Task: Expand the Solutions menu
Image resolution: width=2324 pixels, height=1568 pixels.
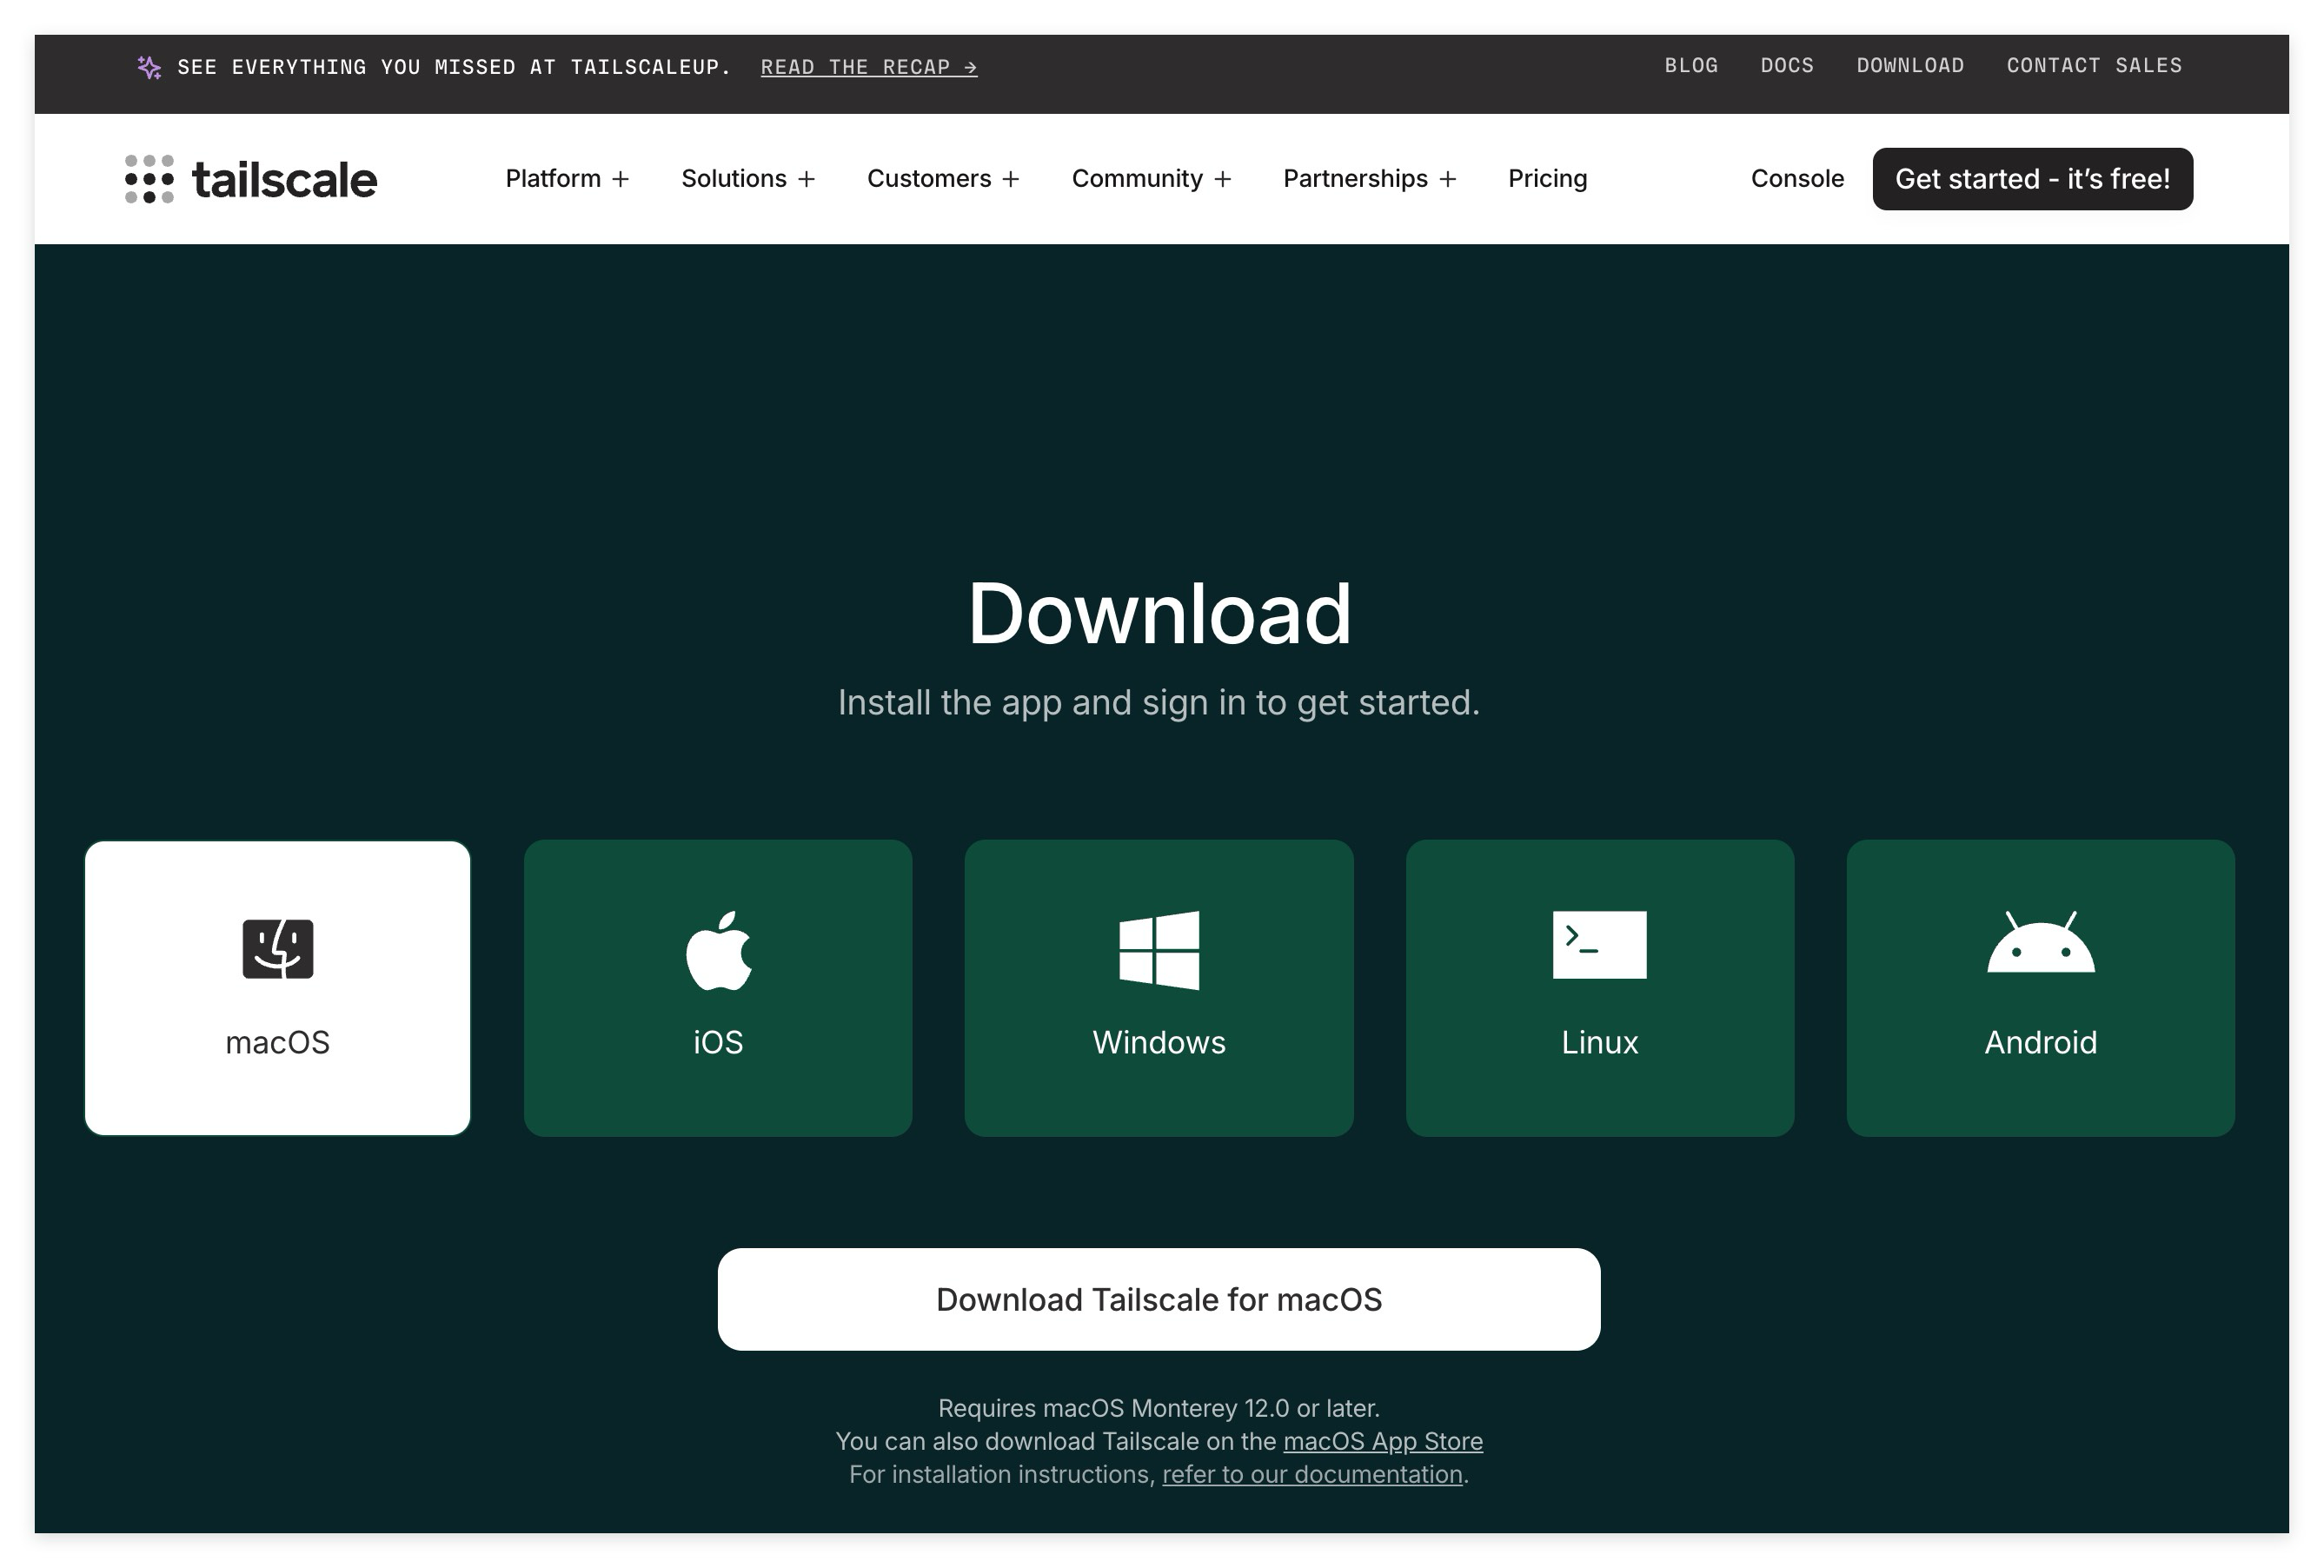Action: click(748, 179)
